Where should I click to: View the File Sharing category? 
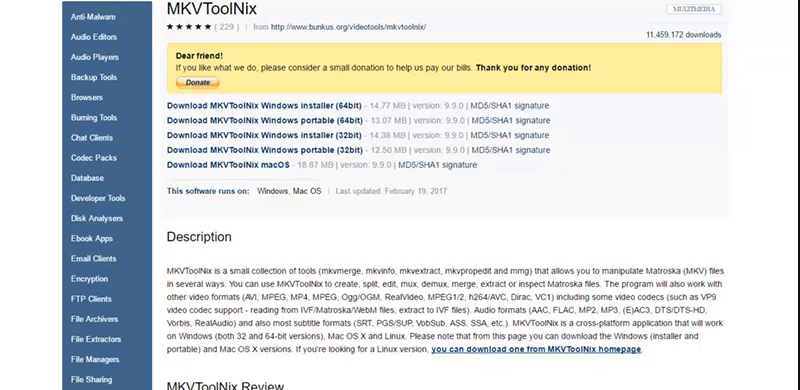(91, 379)
